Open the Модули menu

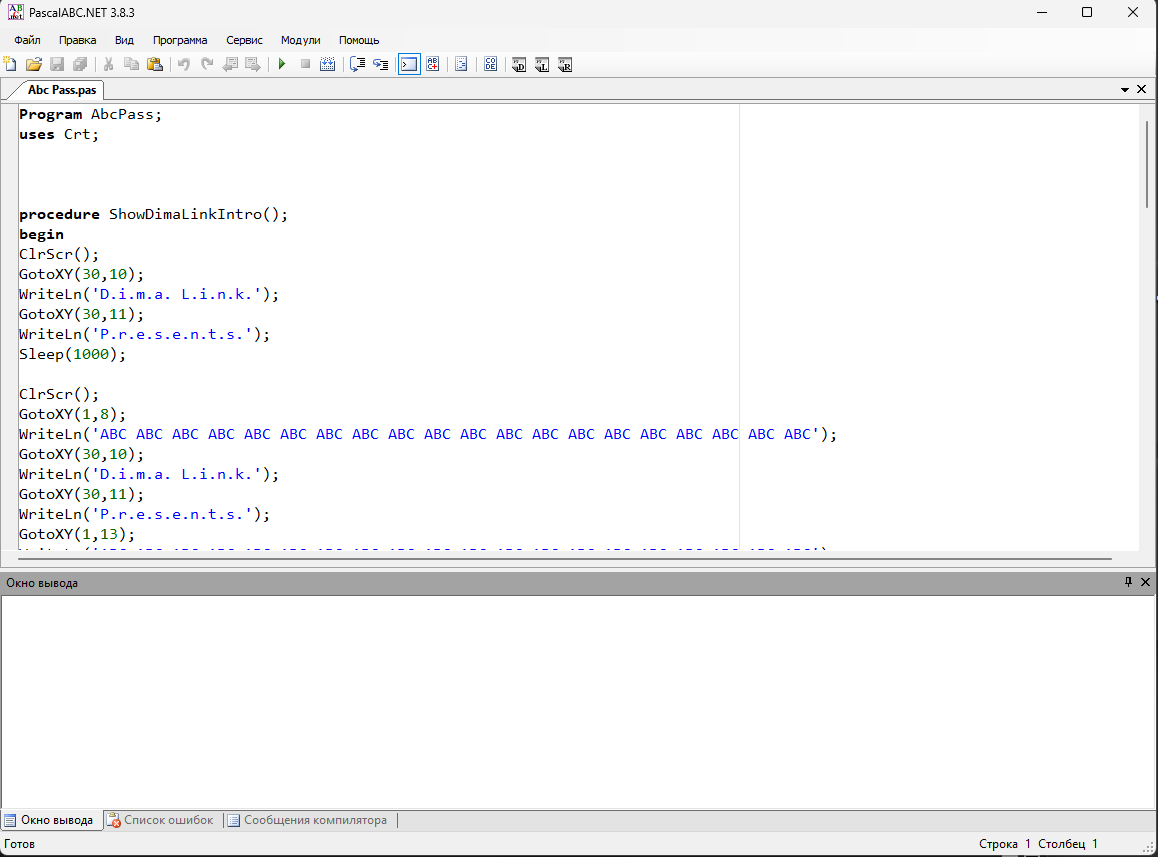point(301,40)
